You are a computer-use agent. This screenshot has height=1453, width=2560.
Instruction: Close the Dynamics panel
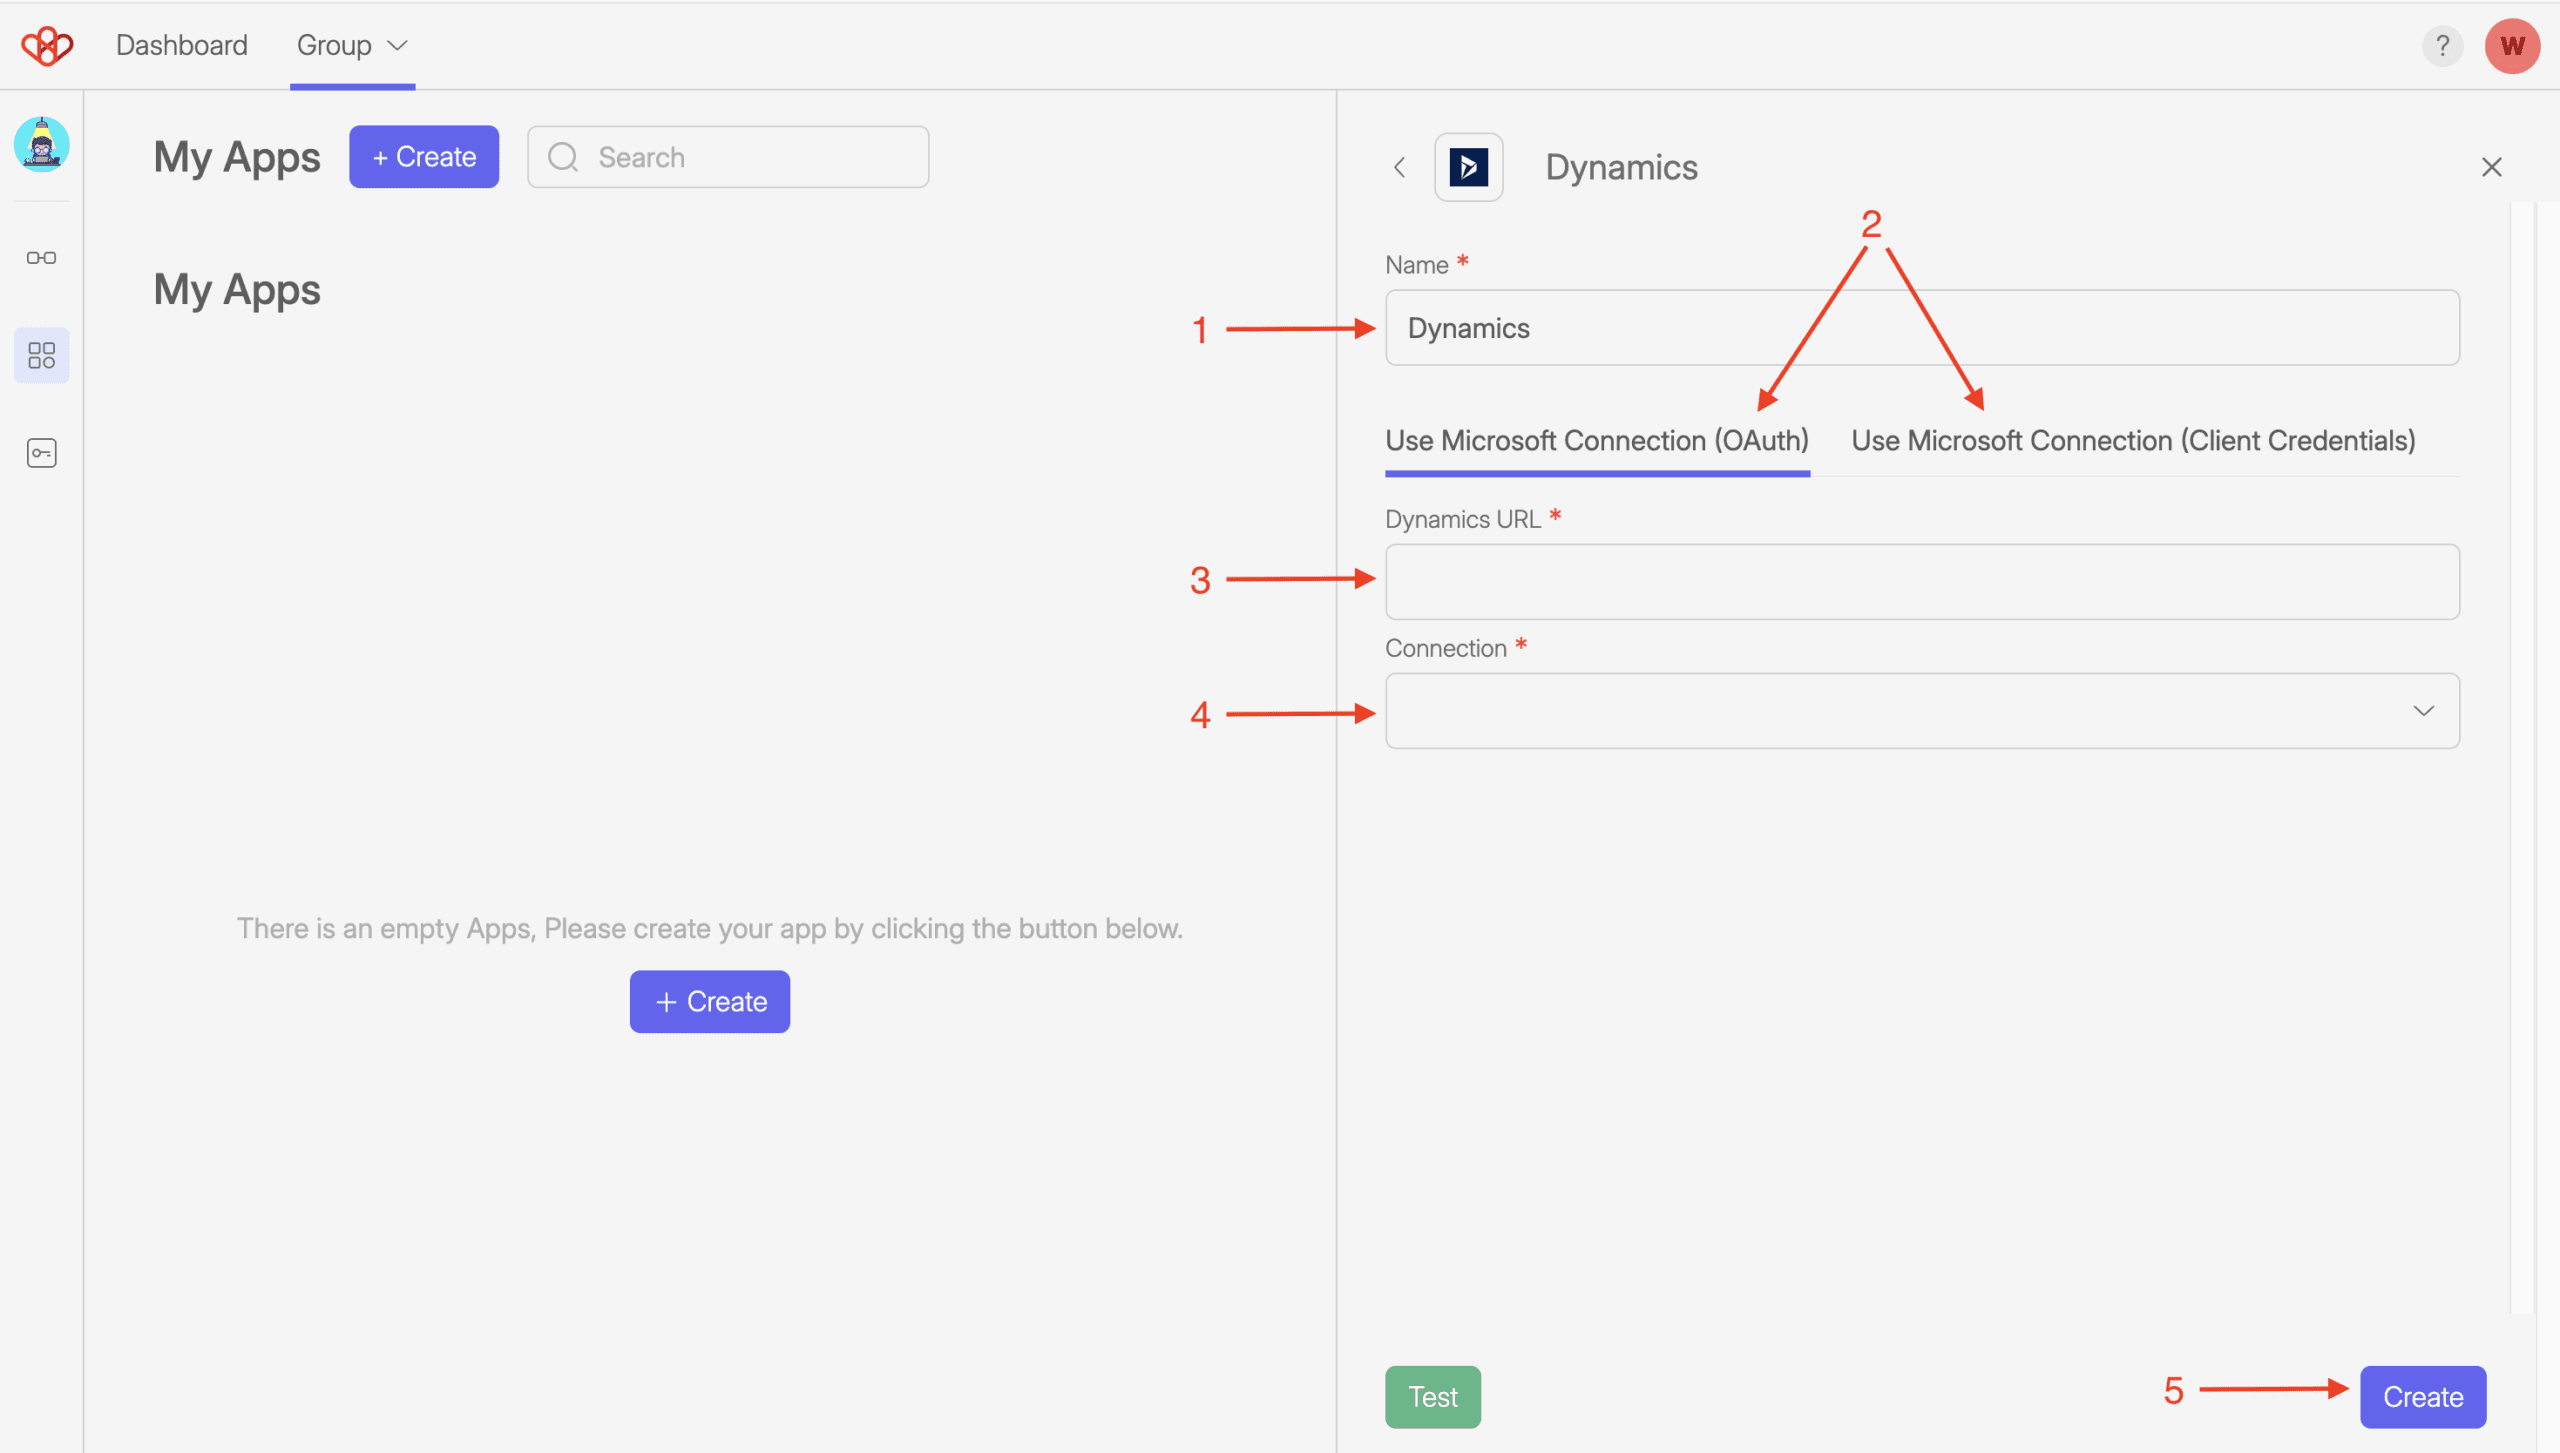(2491, 167)
